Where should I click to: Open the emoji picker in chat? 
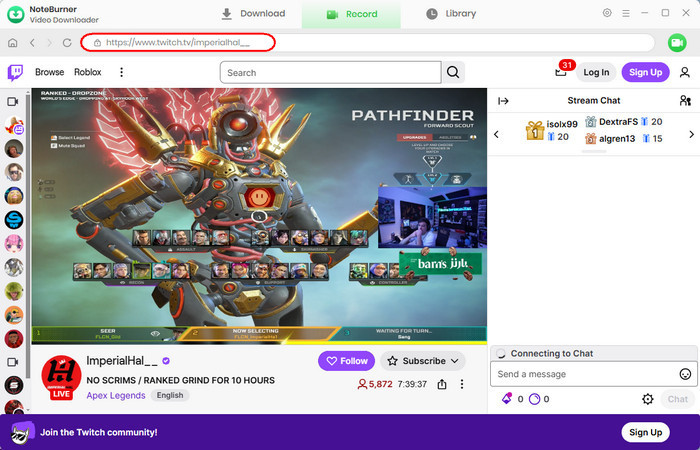point(685,374)
